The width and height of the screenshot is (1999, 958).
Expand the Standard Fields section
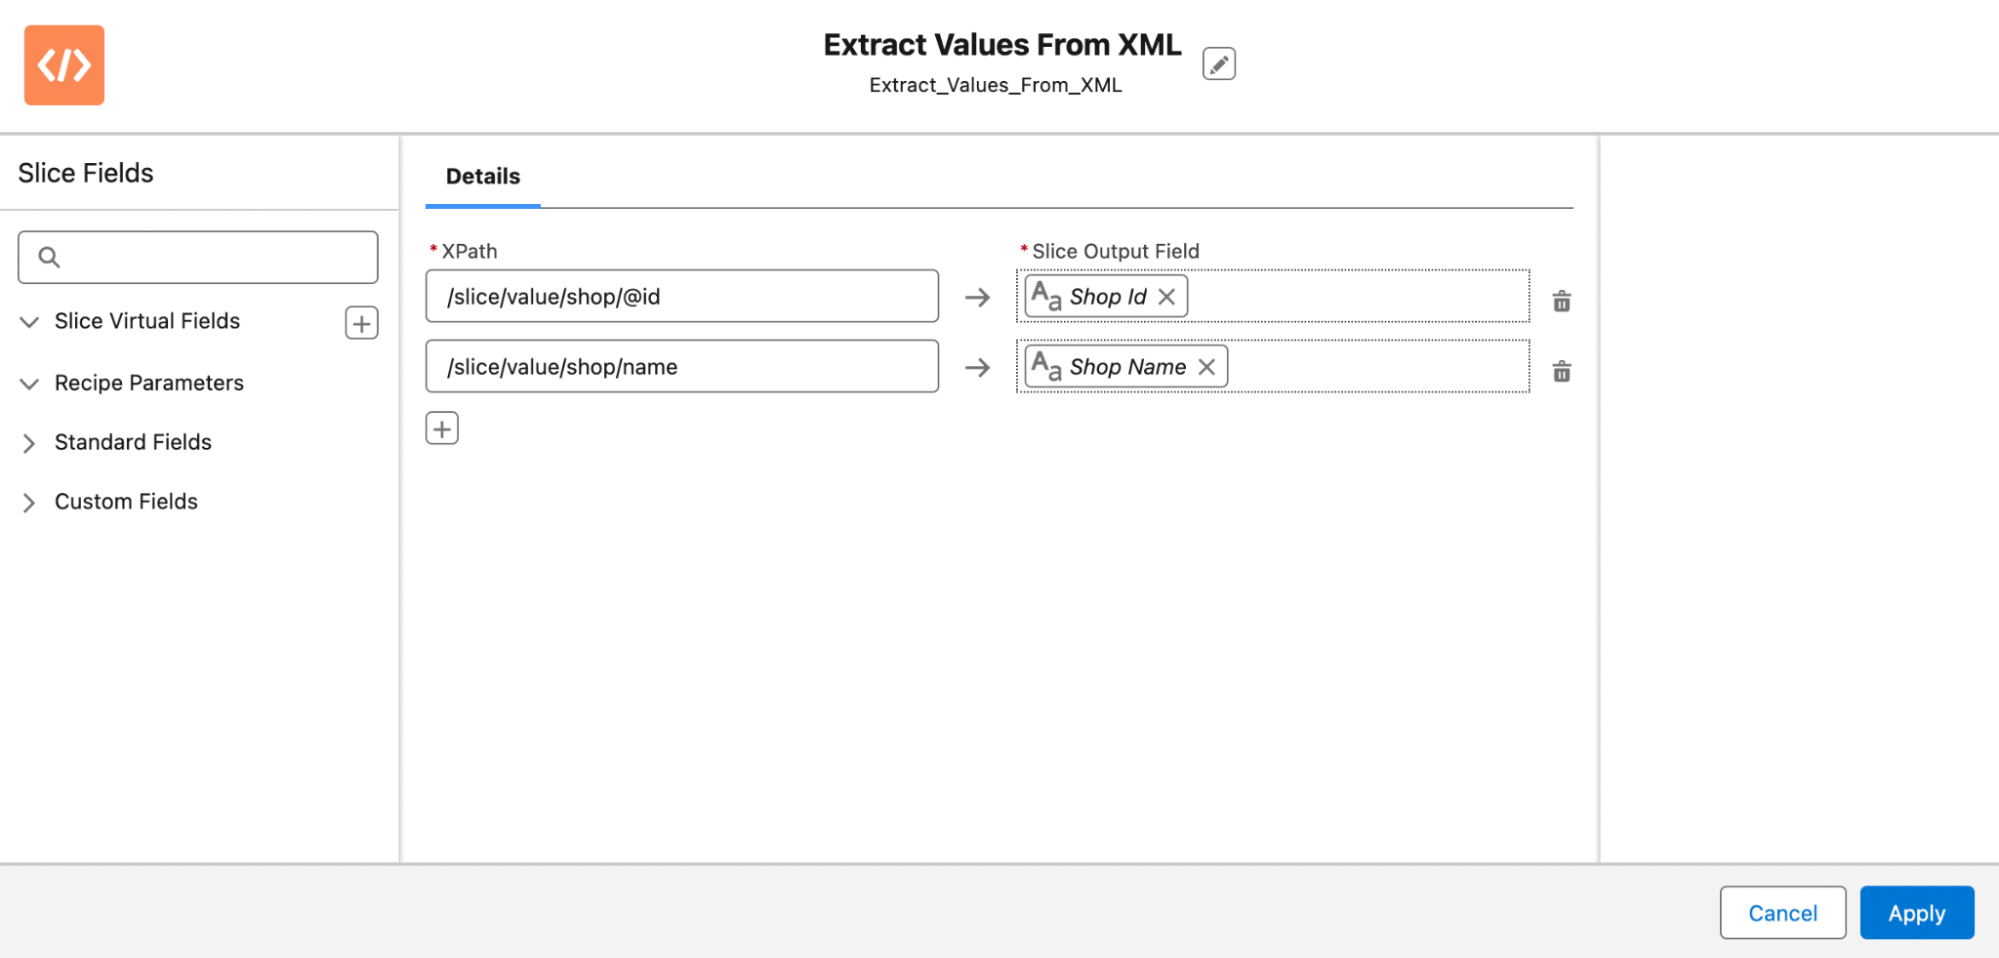point(29,443)
